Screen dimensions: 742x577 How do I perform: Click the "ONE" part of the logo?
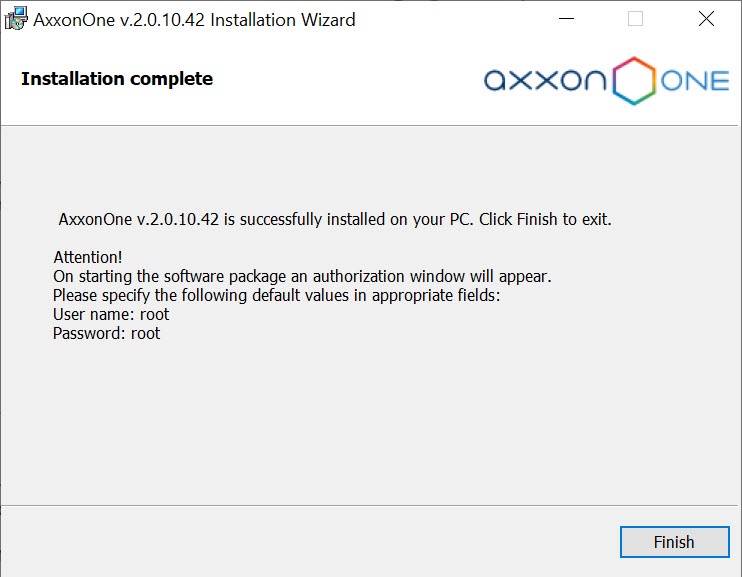coord(695,81)
